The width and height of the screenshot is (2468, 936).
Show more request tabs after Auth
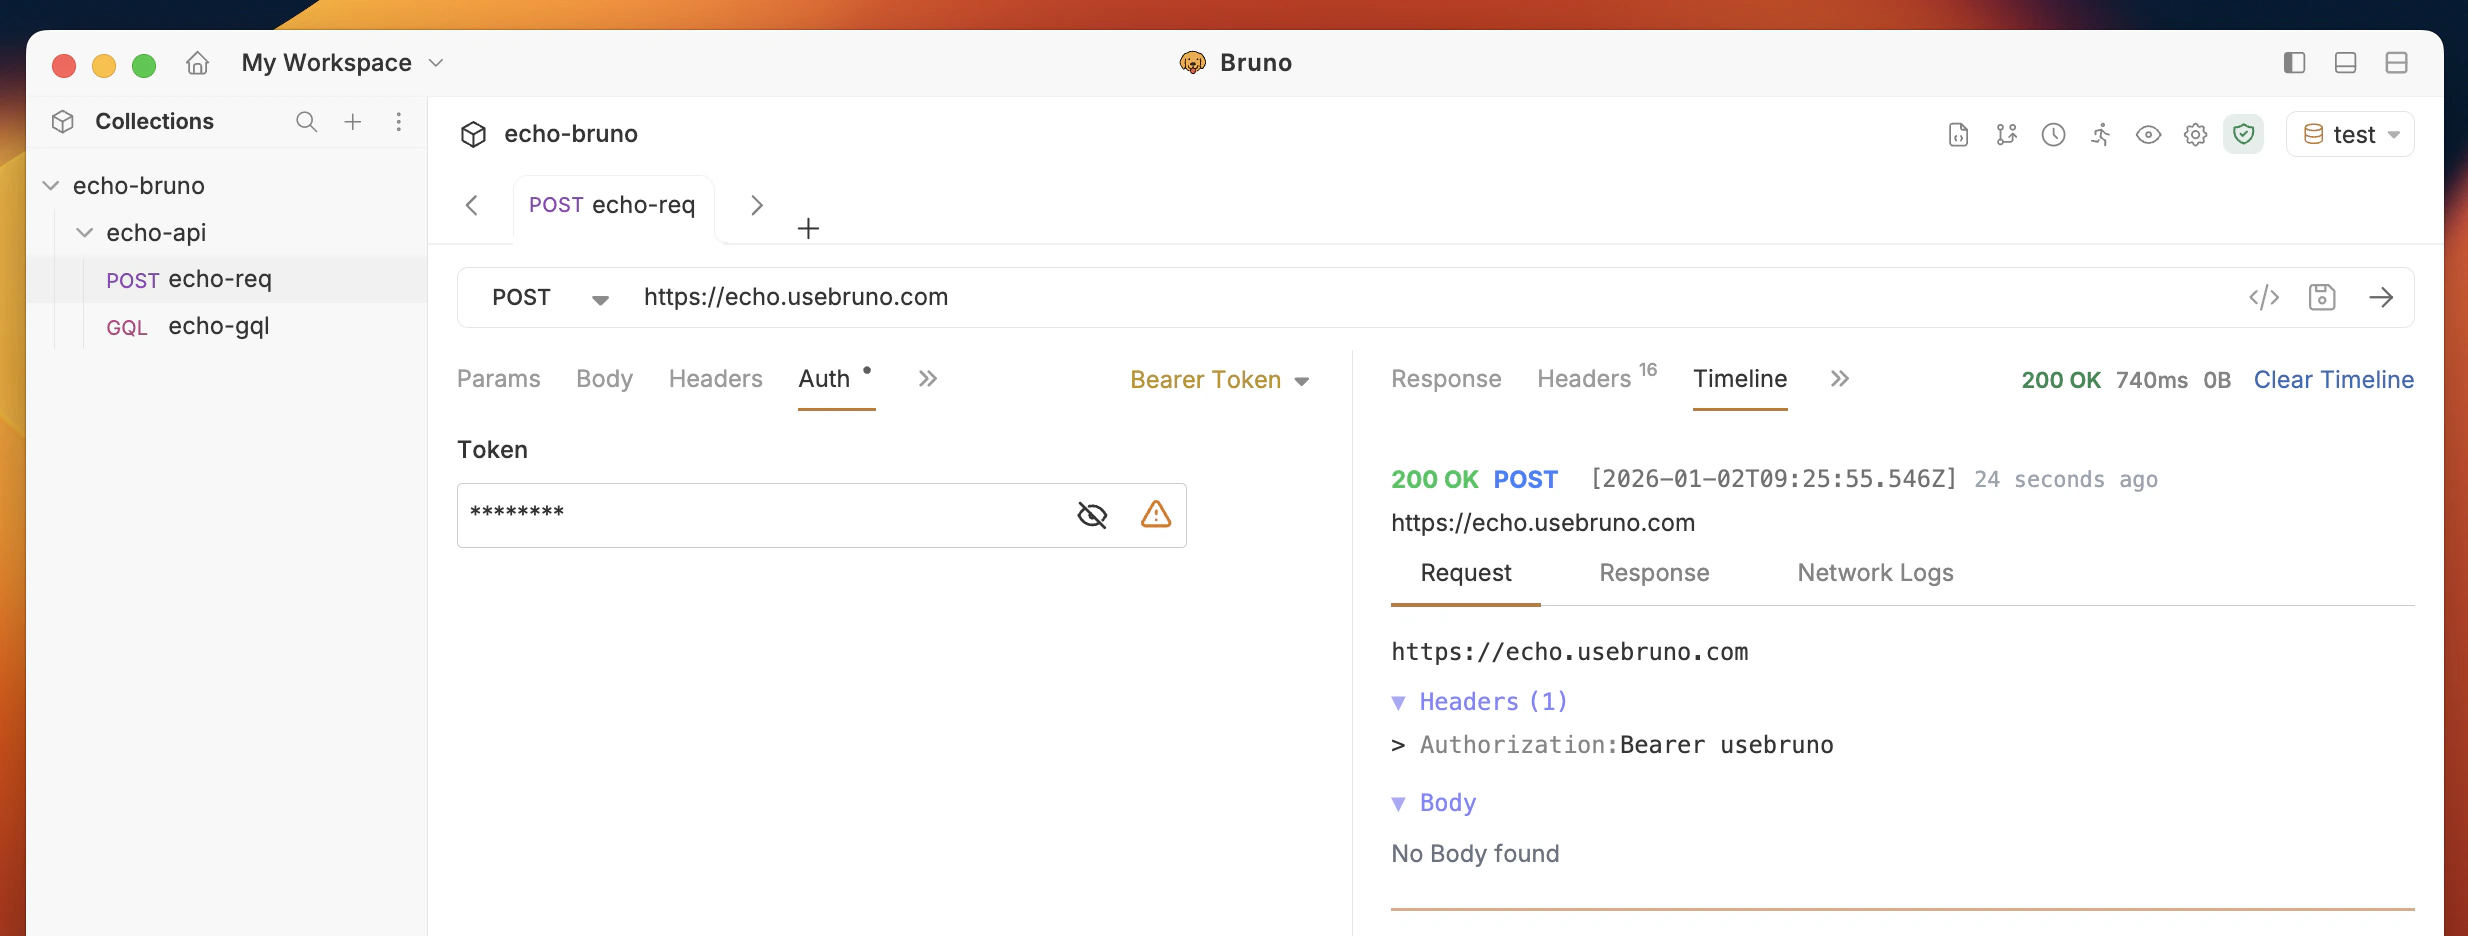coord(928,379)
